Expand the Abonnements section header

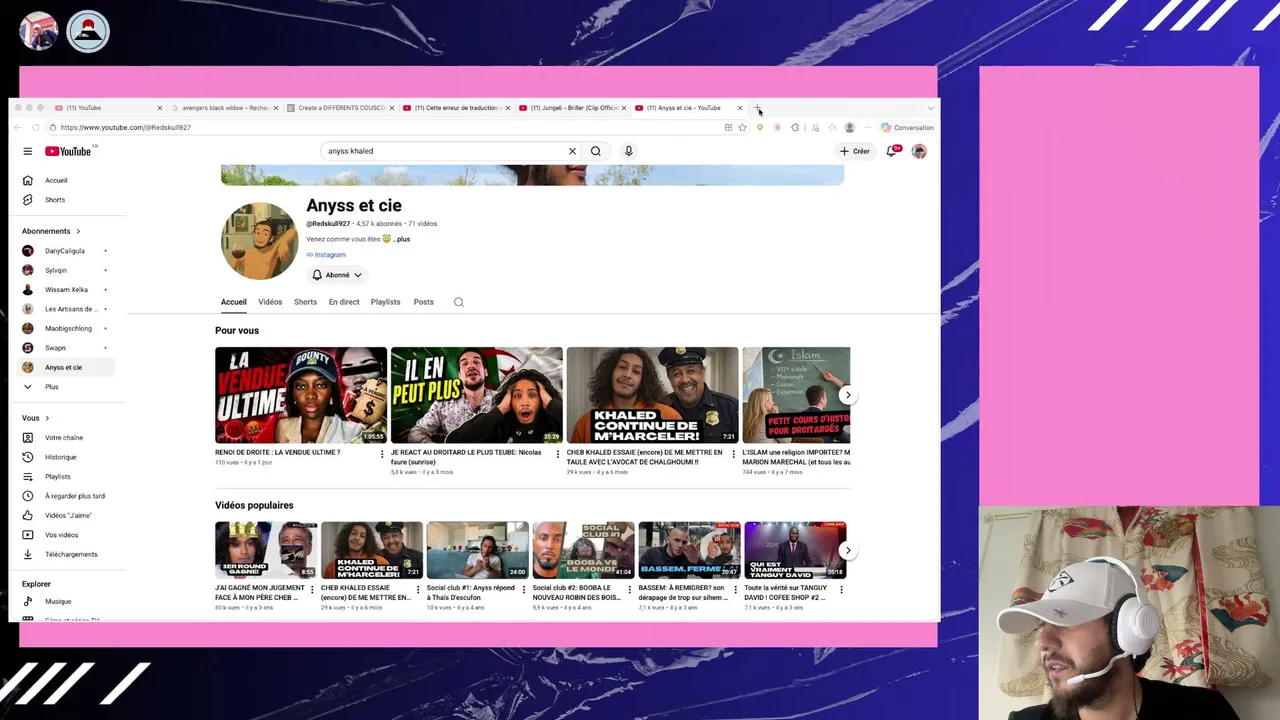click(x=51, y=231)
